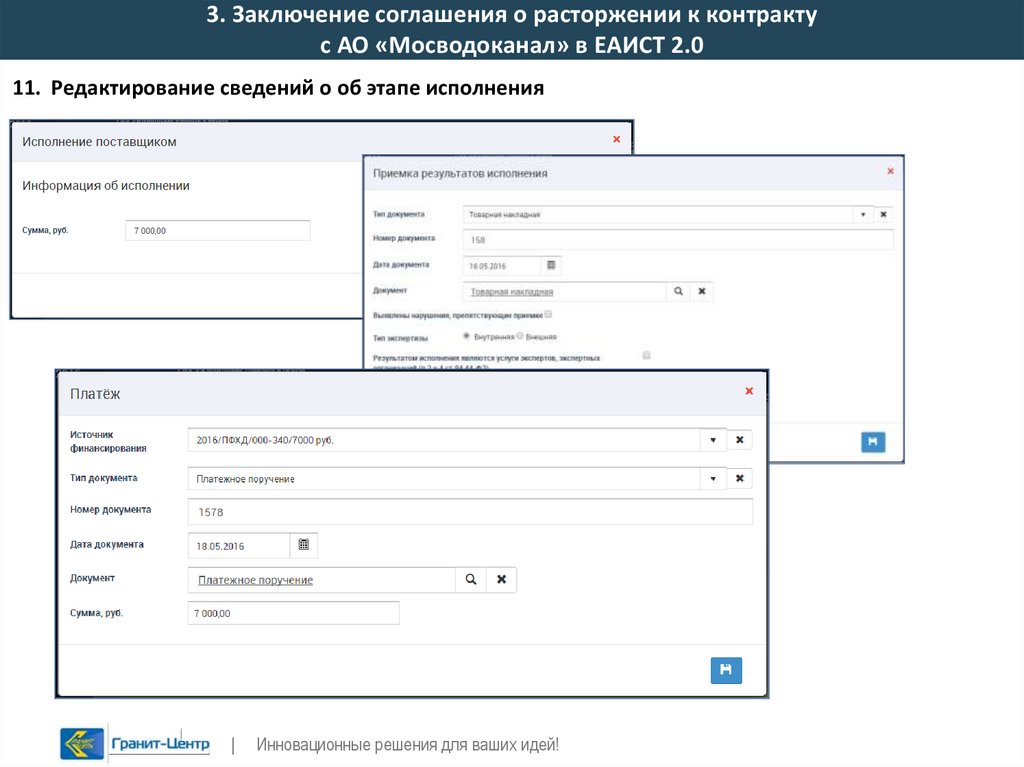1024x767 pixels.
Task: Click the save icon in the Приемка результатов window
Action: pos(873,442)
